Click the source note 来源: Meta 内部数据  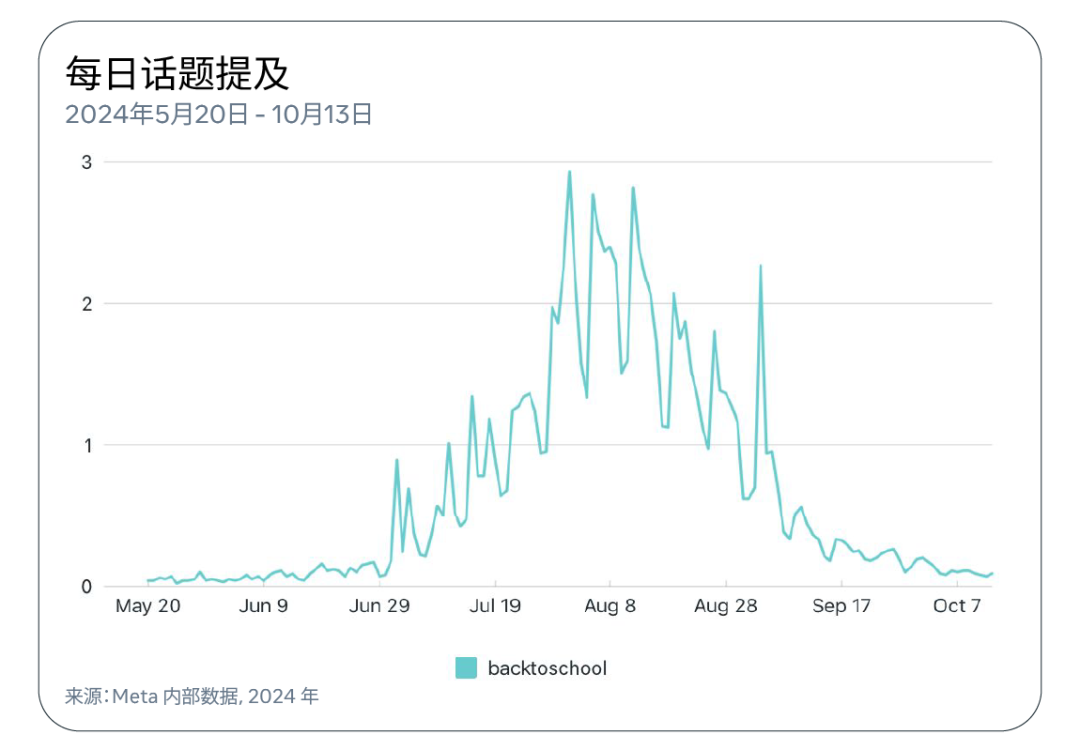click(192, 696)
